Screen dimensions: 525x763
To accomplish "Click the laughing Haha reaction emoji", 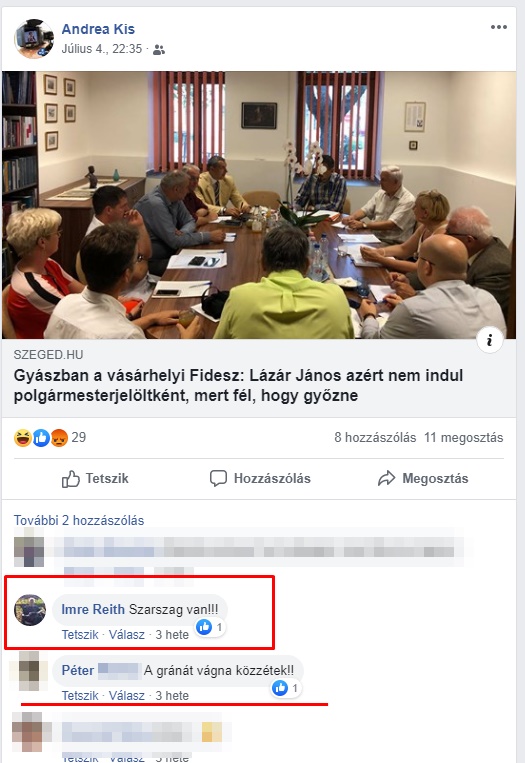I will pos(22,438).
